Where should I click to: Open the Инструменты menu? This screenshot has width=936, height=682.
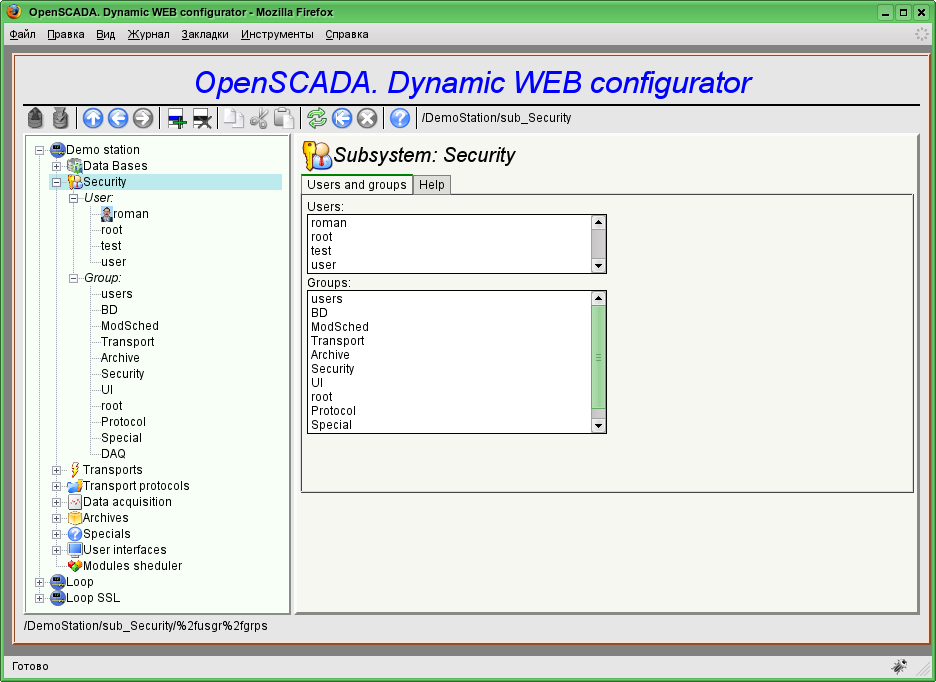coord(277,35)
